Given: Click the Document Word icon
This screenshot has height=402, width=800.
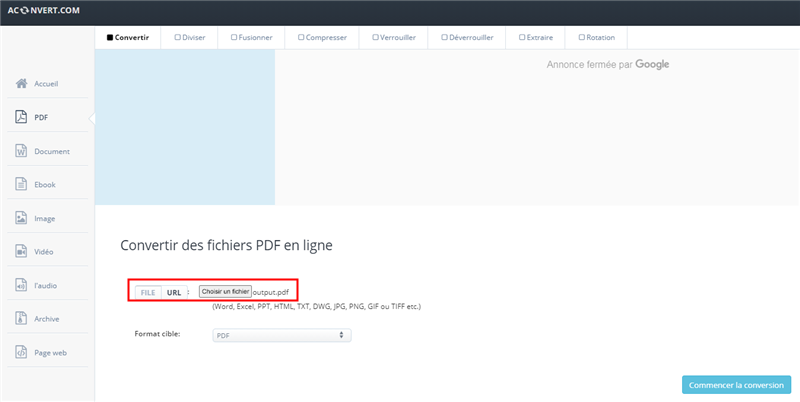Looking at the screenshot, I should pos(21,151).
